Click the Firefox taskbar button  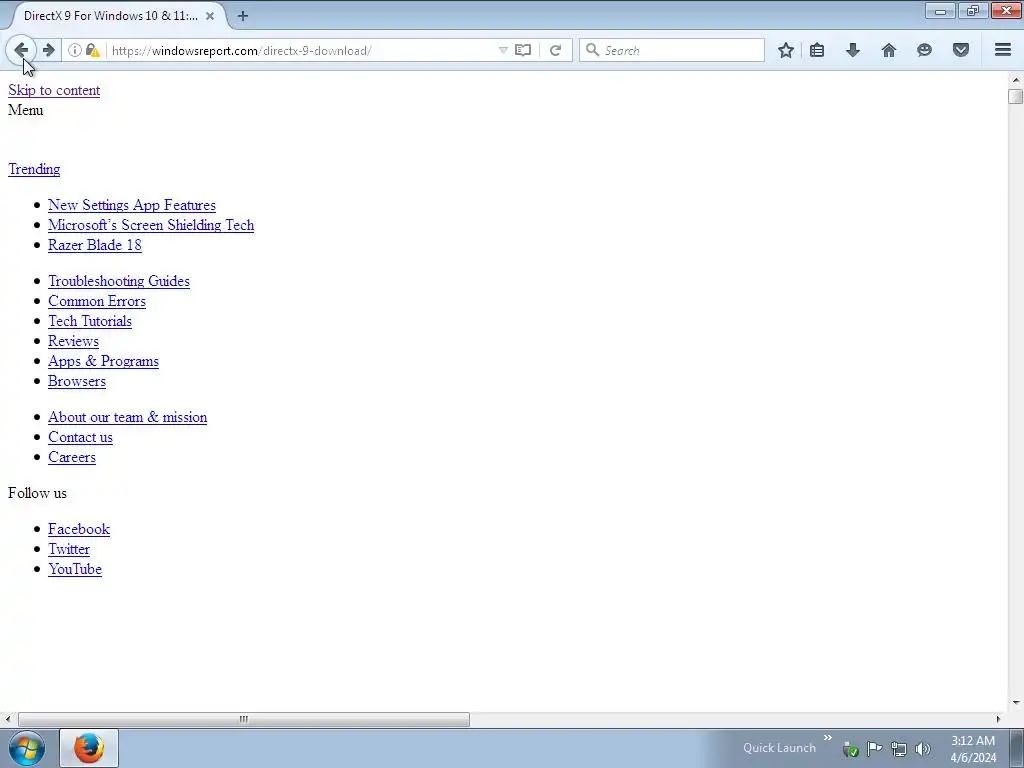coord(89,748)
